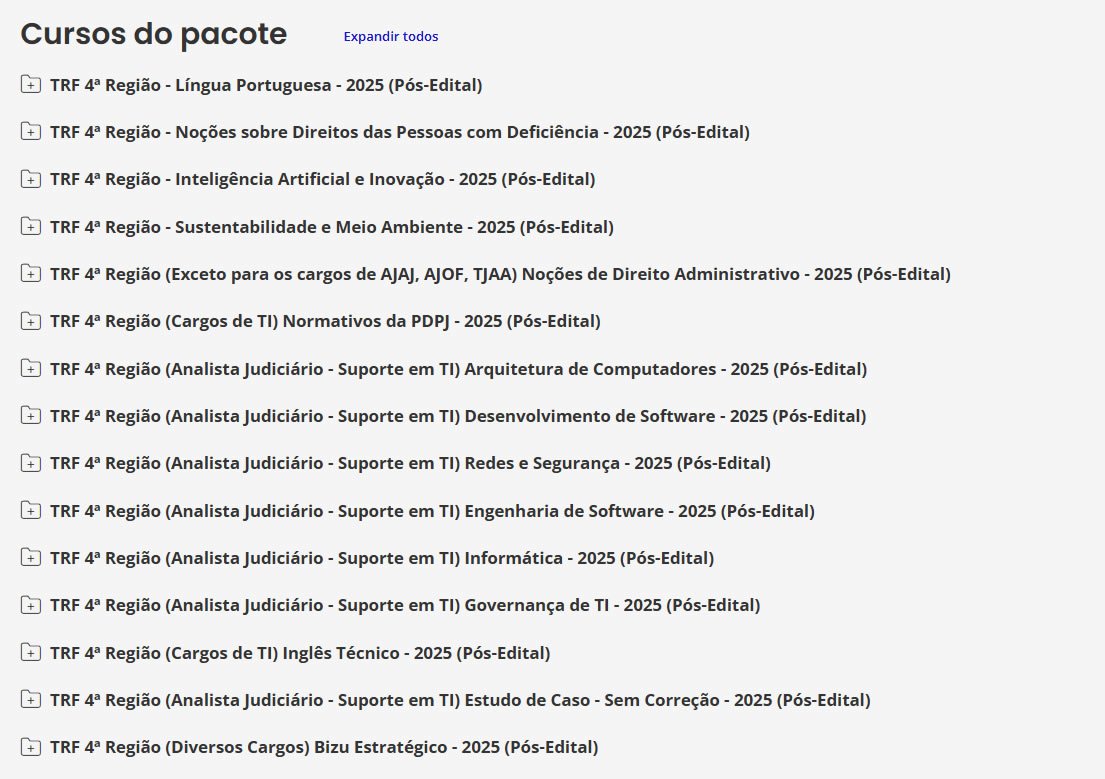This screenshot has width=1105, height=779.
Task: Click folder icon next to Informática course
Action: [31, 558]
